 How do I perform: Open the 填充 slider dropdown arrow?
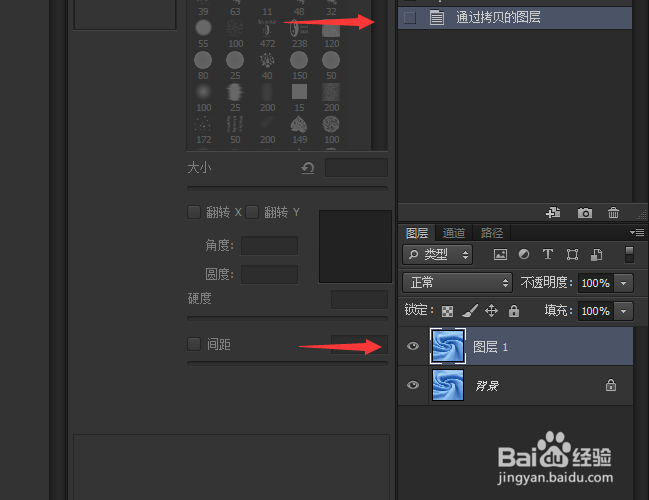(x=623, y=311)
